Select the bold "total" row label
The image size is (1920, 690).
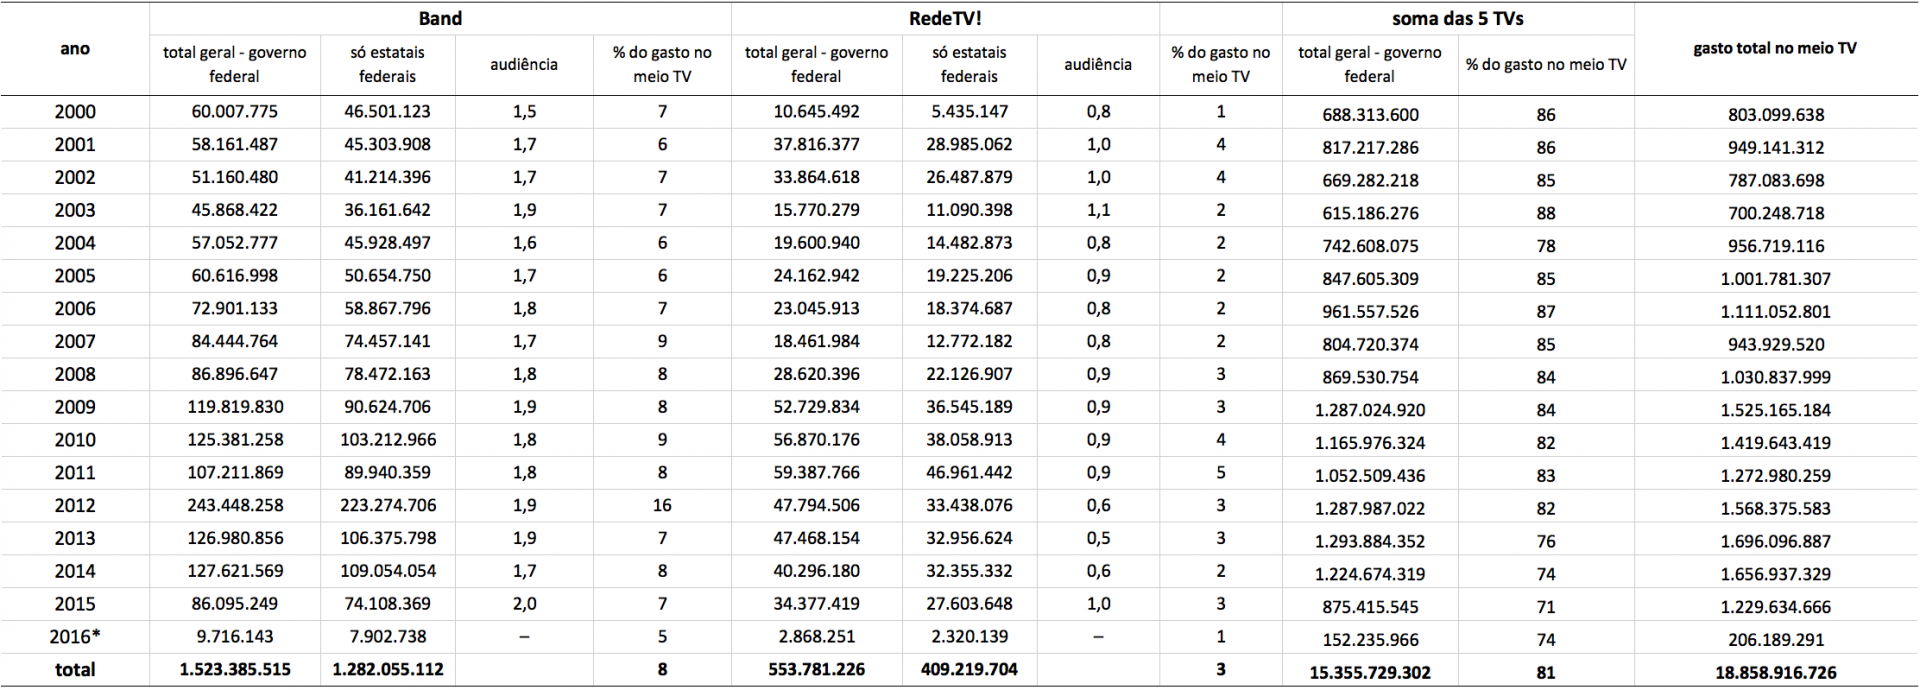pyautogui.click(x=75, y=669)
